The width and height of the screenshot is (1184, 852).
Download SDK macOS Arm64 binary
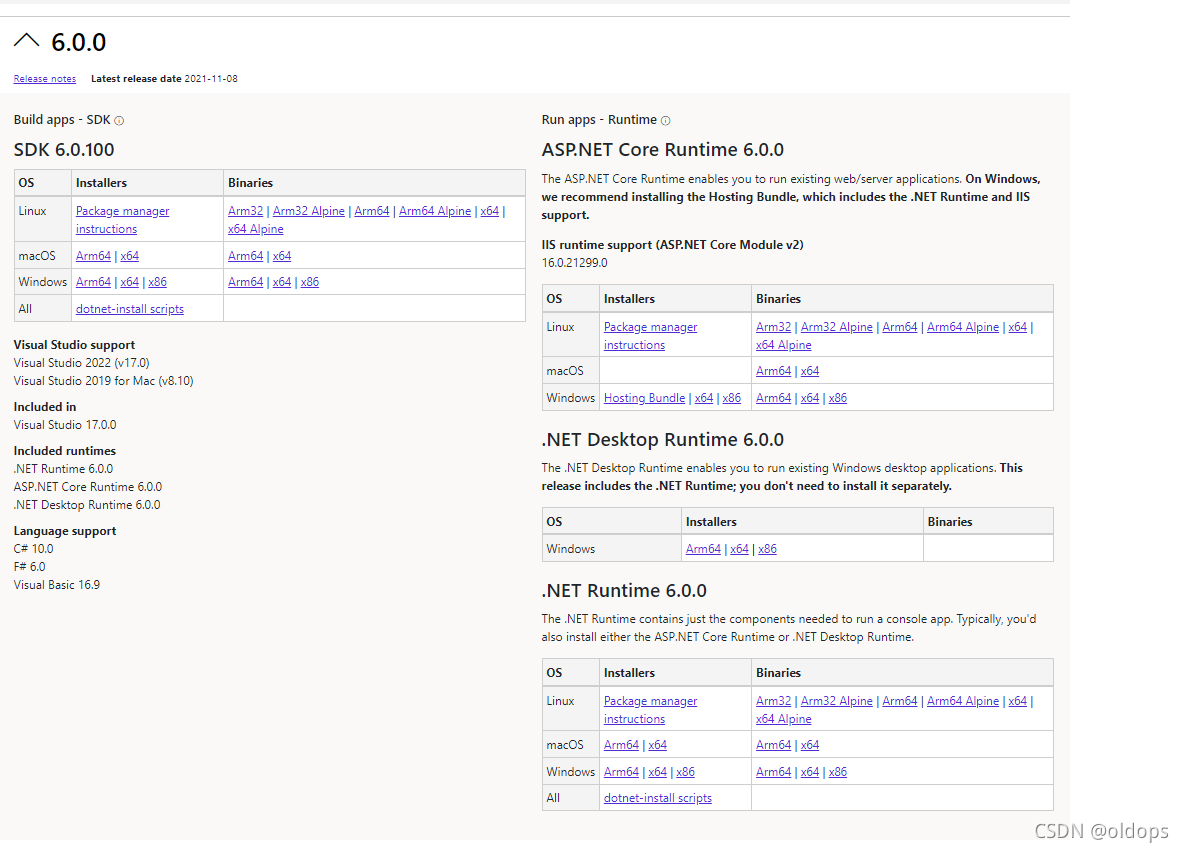tap(245, 256)
